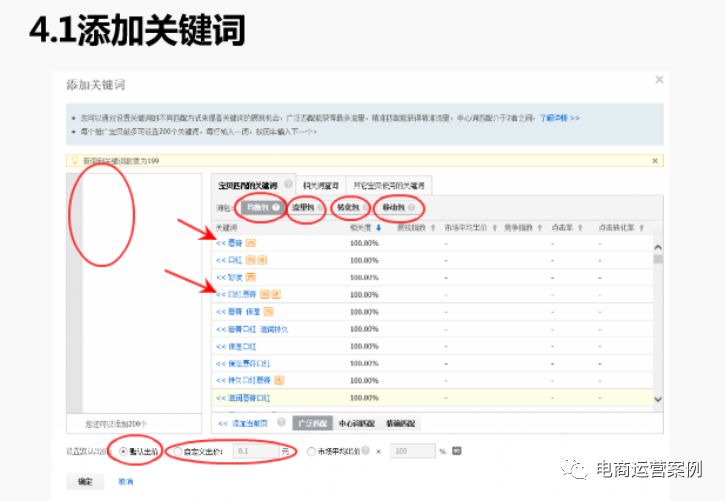The height and width of the screenshot is (501, 726).
Task: Open help icon beside 宝贝匹配的关键词 tab
Action: 288,184
